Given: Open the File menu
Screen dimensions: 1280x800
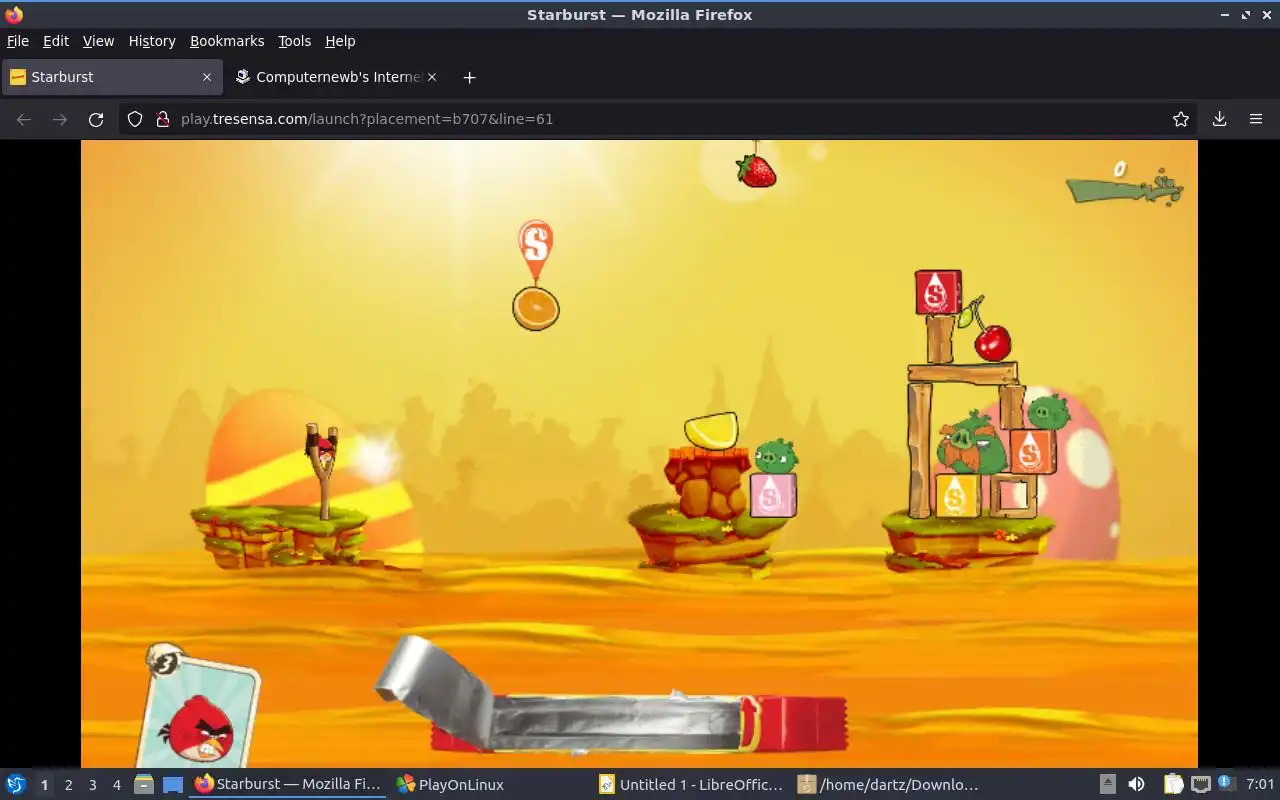Looking at the screenshot, I should click(18, 41).
